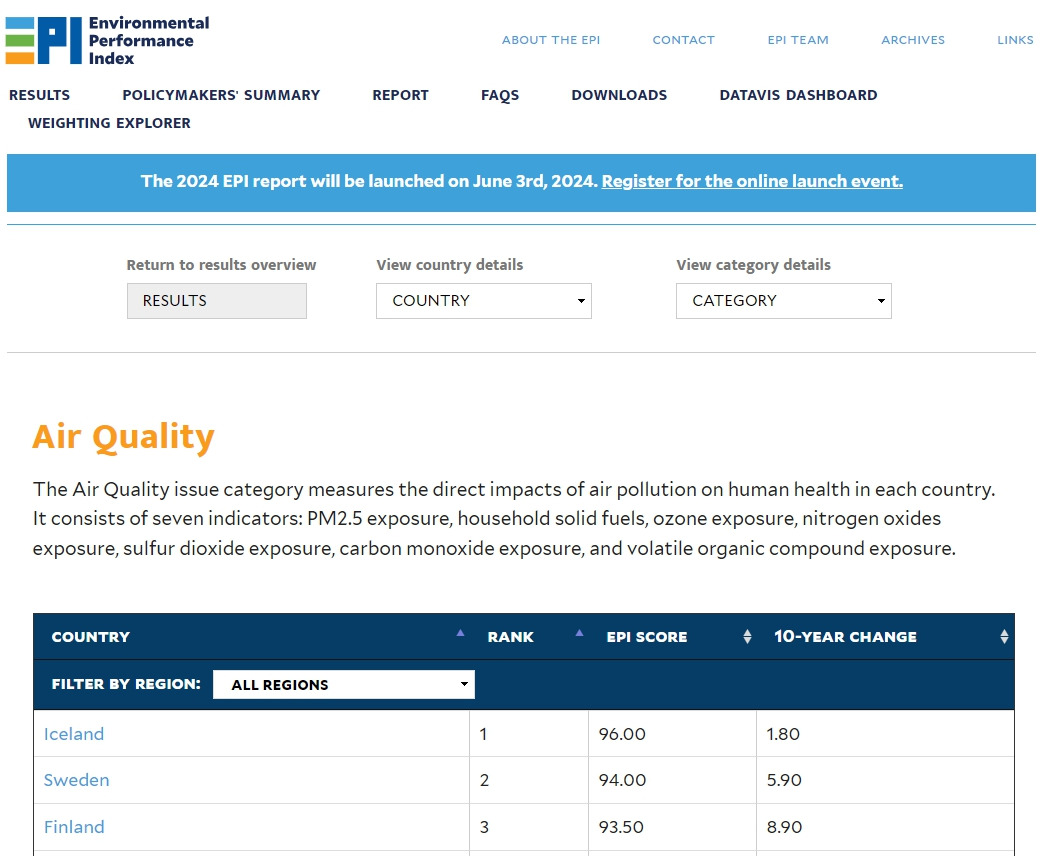The width and height of the screenshot is (1050, 856).
Task: Click the Air Quality heading
Action: [123, 437]
